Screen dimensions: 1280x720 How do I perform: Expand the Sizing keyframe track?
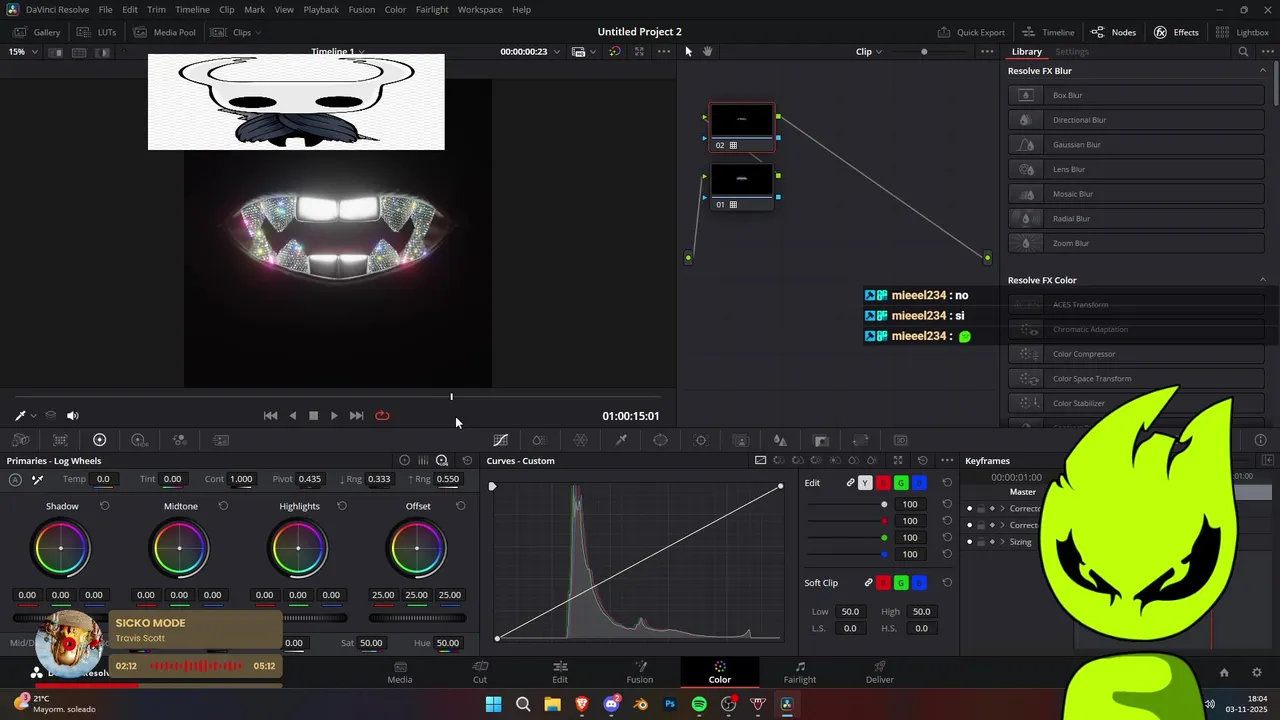pyautogui.click(x=1003, y=542)
